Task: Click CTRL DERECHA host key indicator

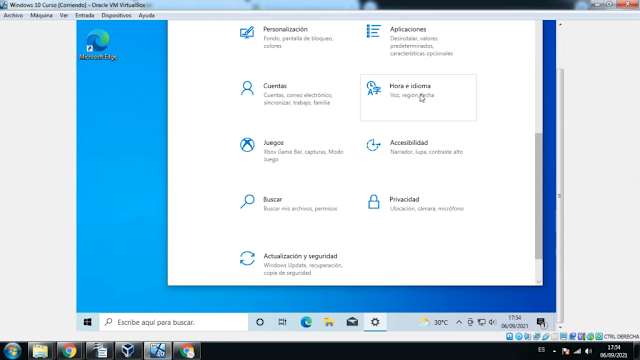Action: pos(621,336)
